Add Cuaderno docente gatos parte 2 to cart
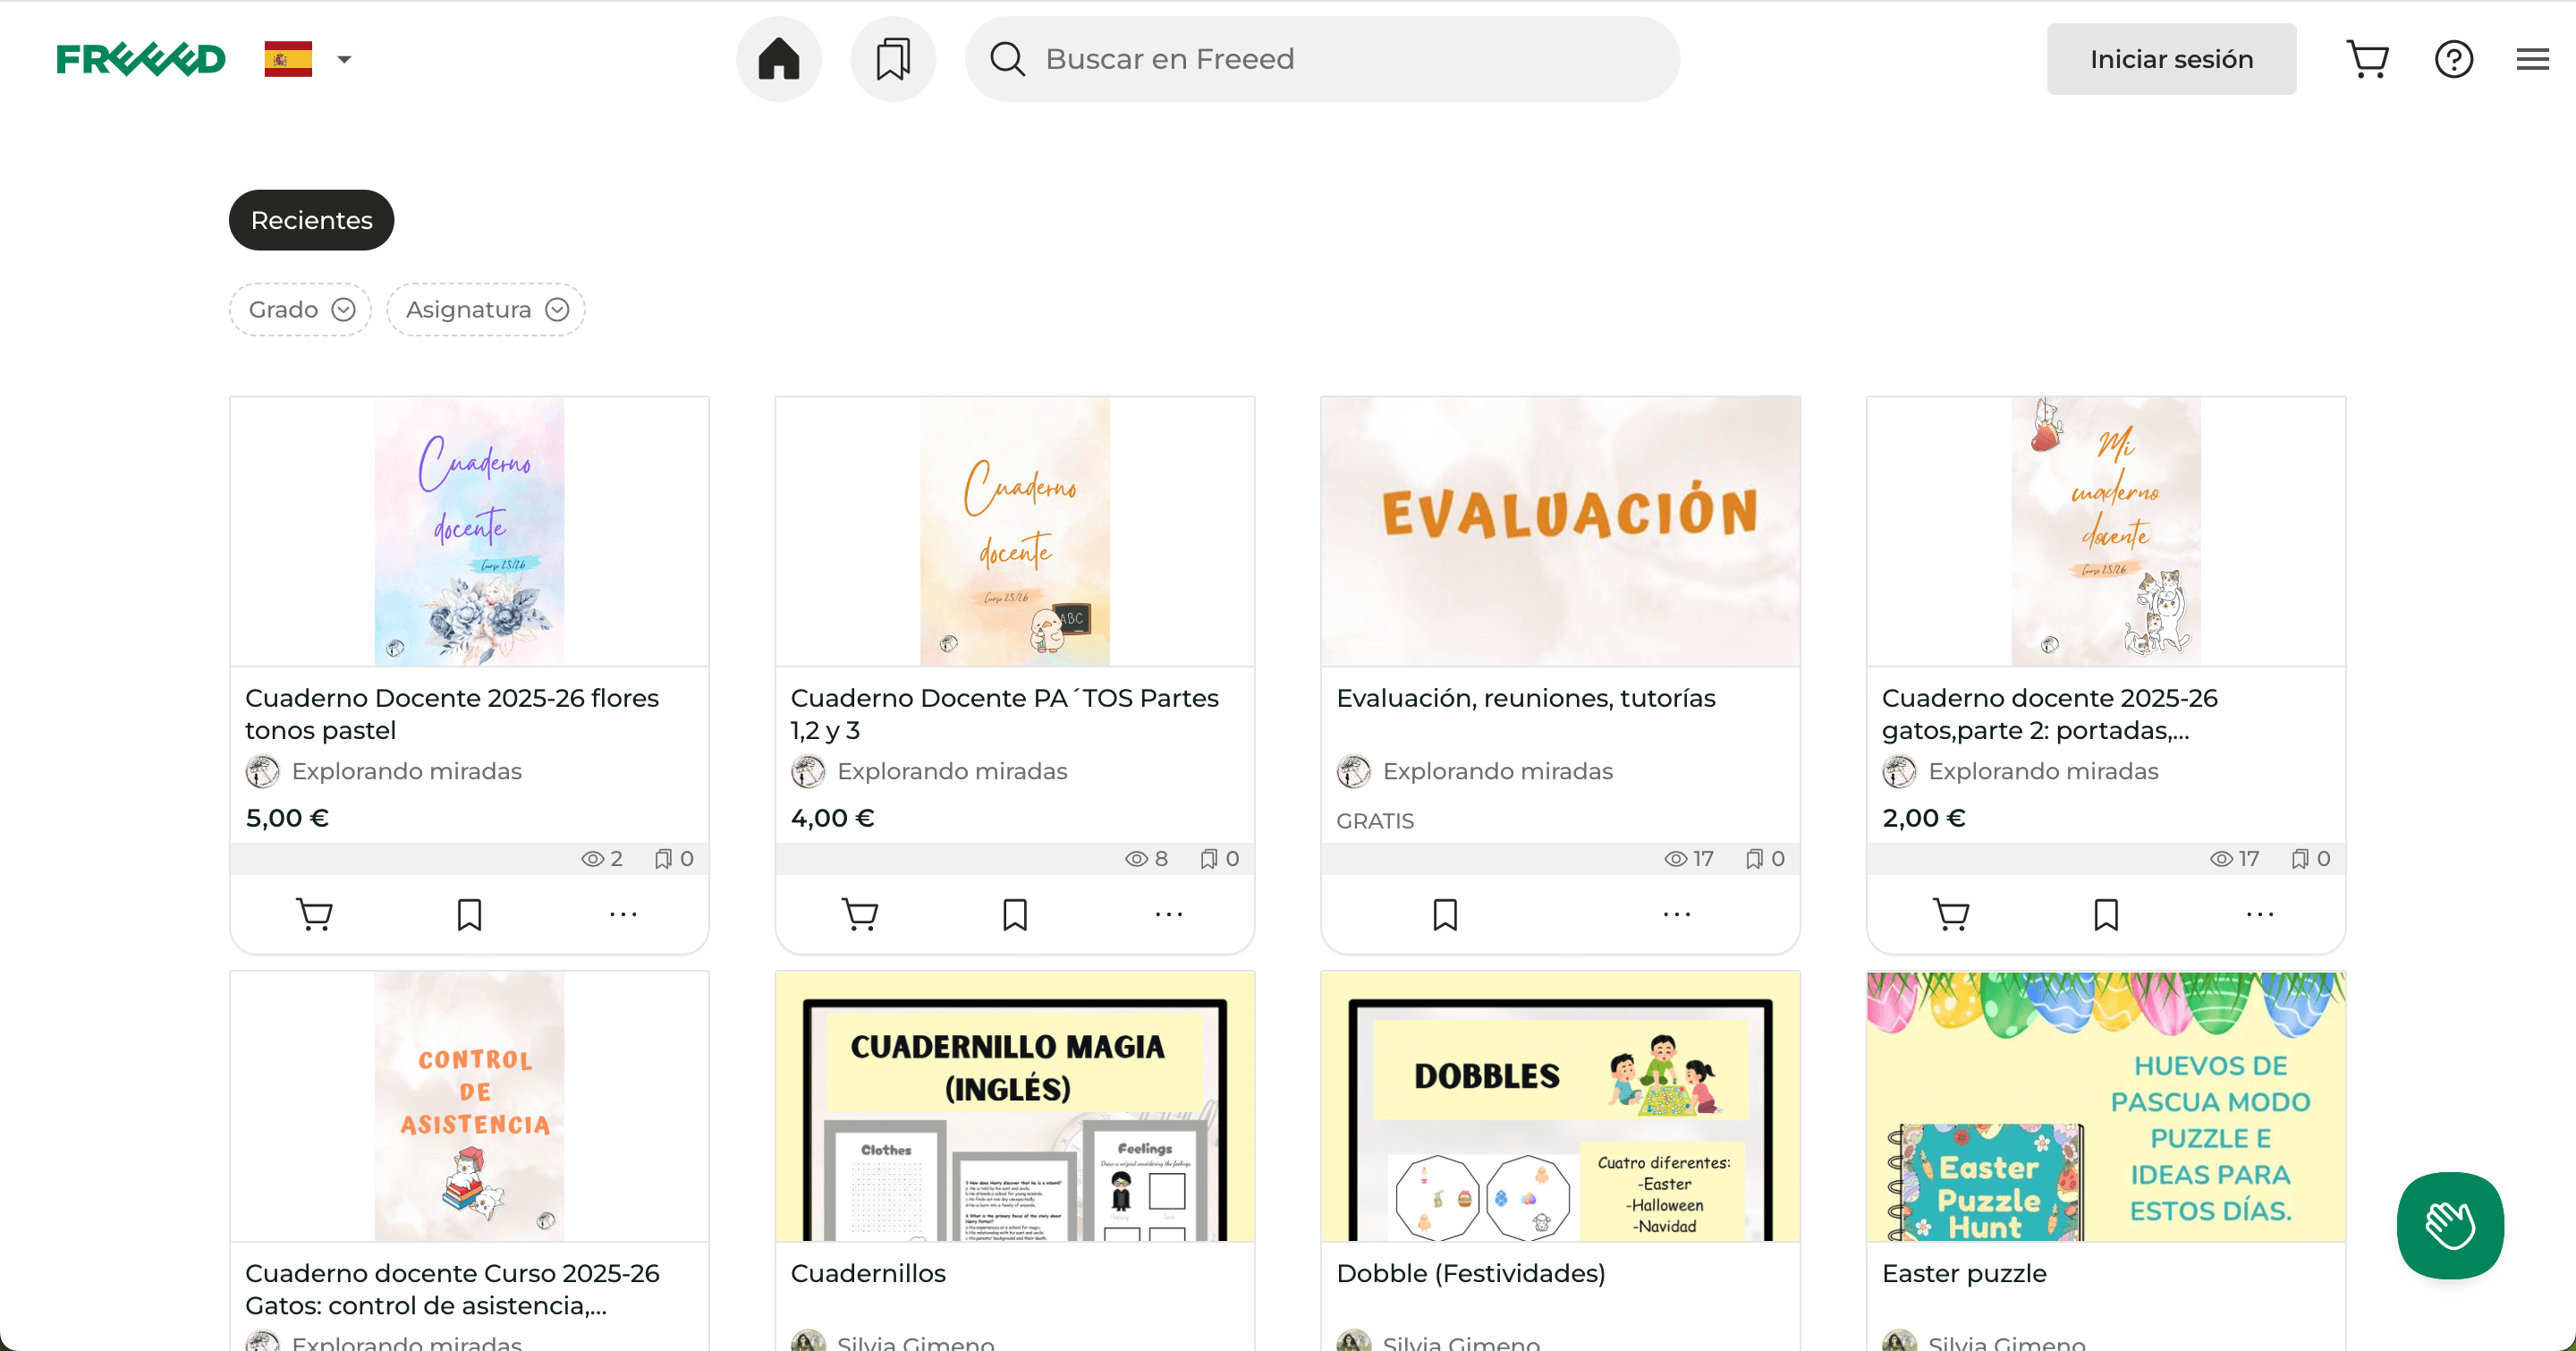 (x=1950, y=914)
